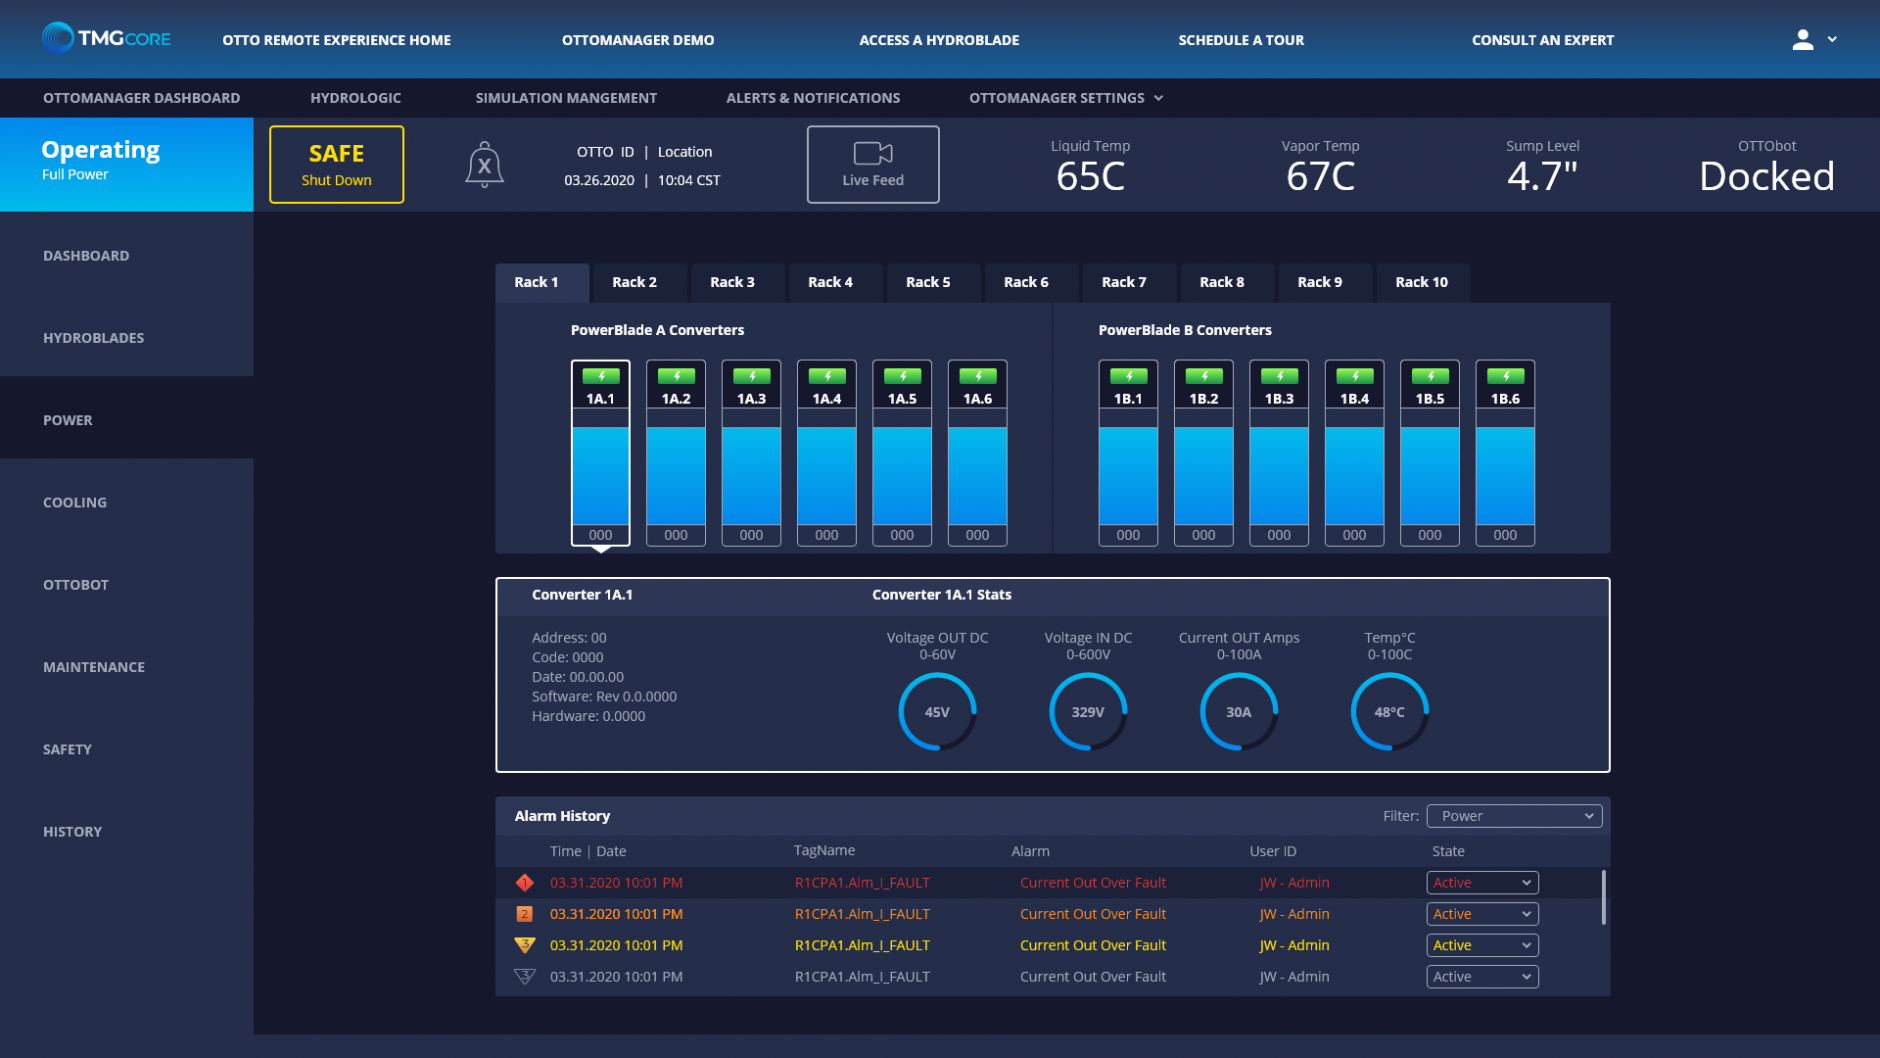The image size is (1880, 1058).
Task: Click the green power icon on converter 1B.3
Action: pos(1279,376)
